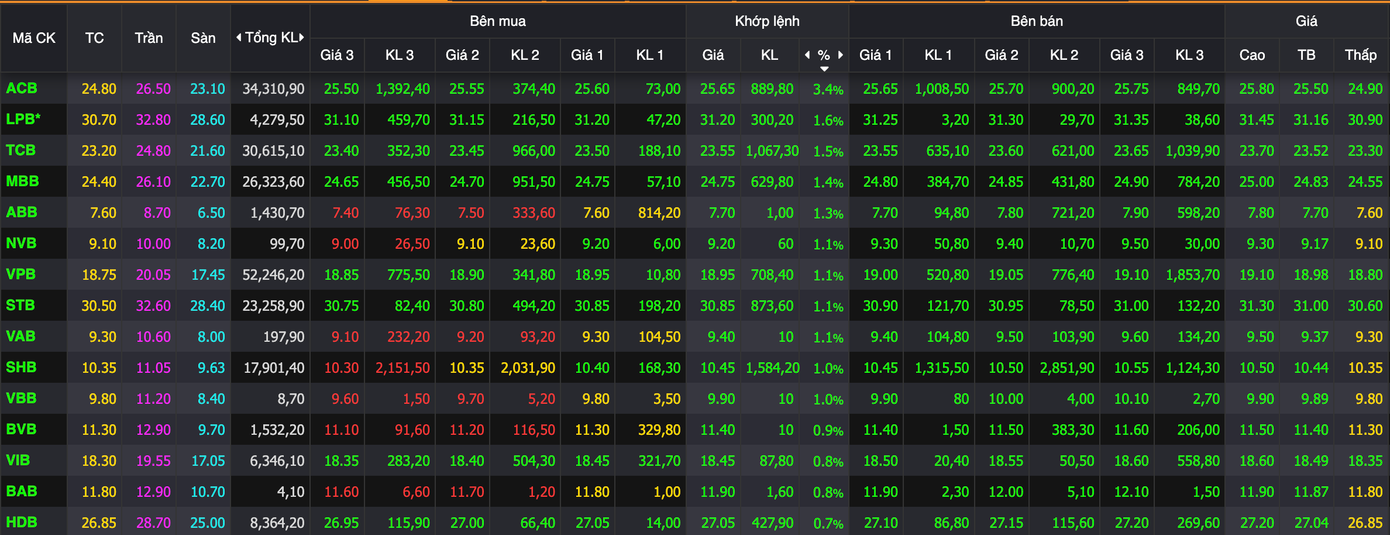Click the Trần ceiling price header
1390x535 pixels.
pyautogui.click(x=149, y=38)
